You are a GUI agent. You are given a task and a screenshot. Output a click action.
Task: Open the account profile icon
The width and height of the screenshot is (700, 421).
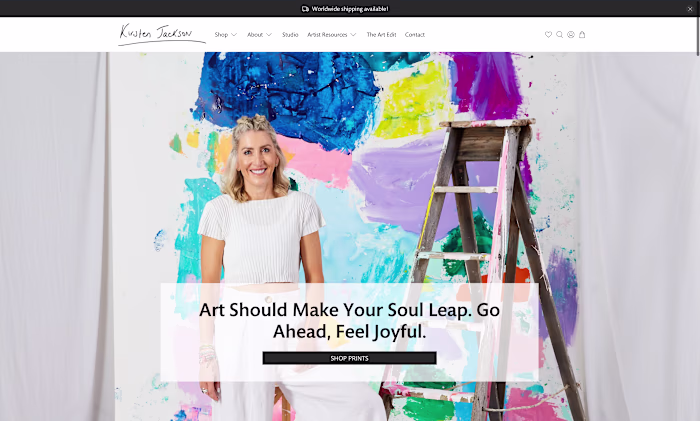(x=571, y=34)
